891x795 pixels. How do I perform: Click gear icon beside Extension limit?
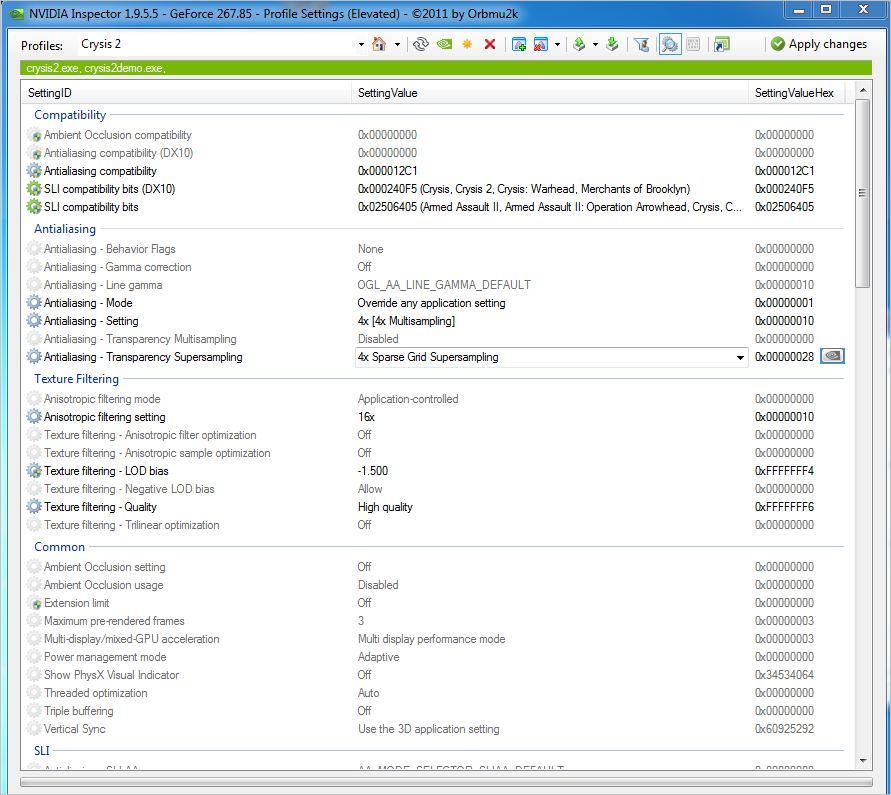coord(34,602)
